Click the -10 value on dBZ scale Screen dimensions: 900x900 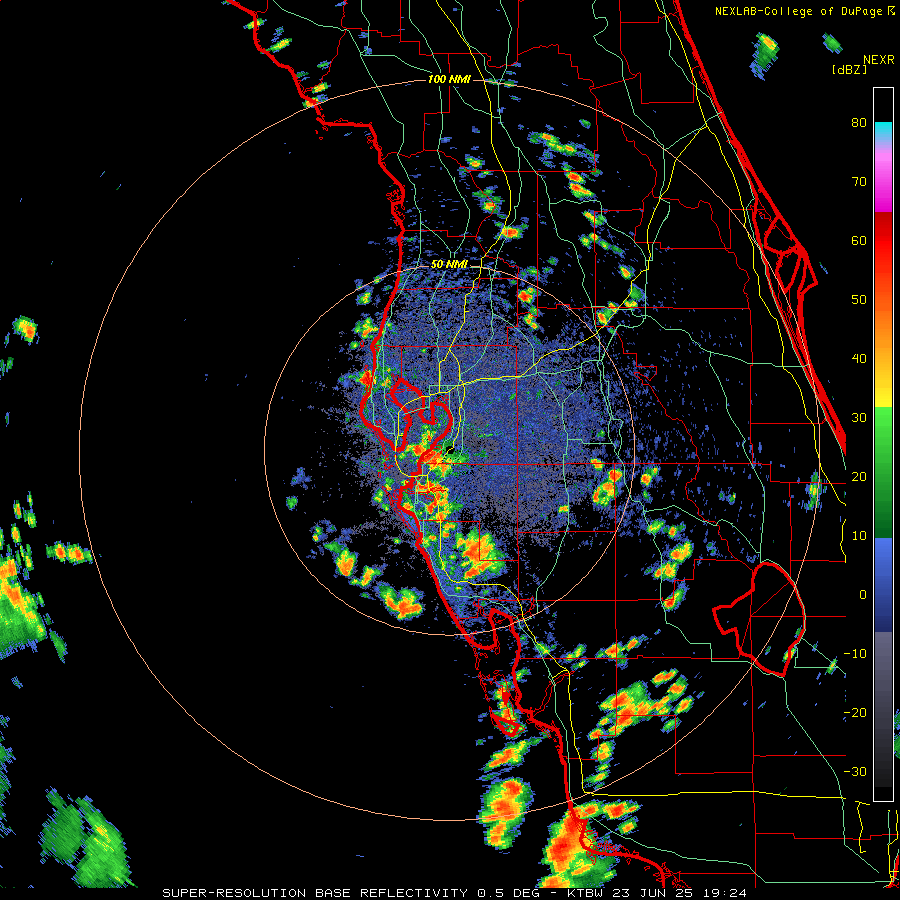855,654
